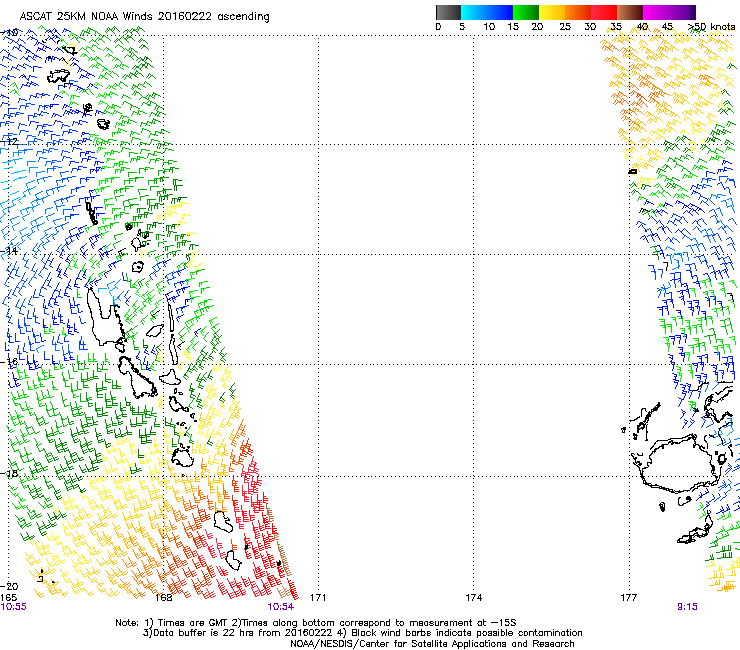Screen dimensions: 740x650
Task: Click the red 30-35 knots legend segment
Action: [x=604, y=12]
